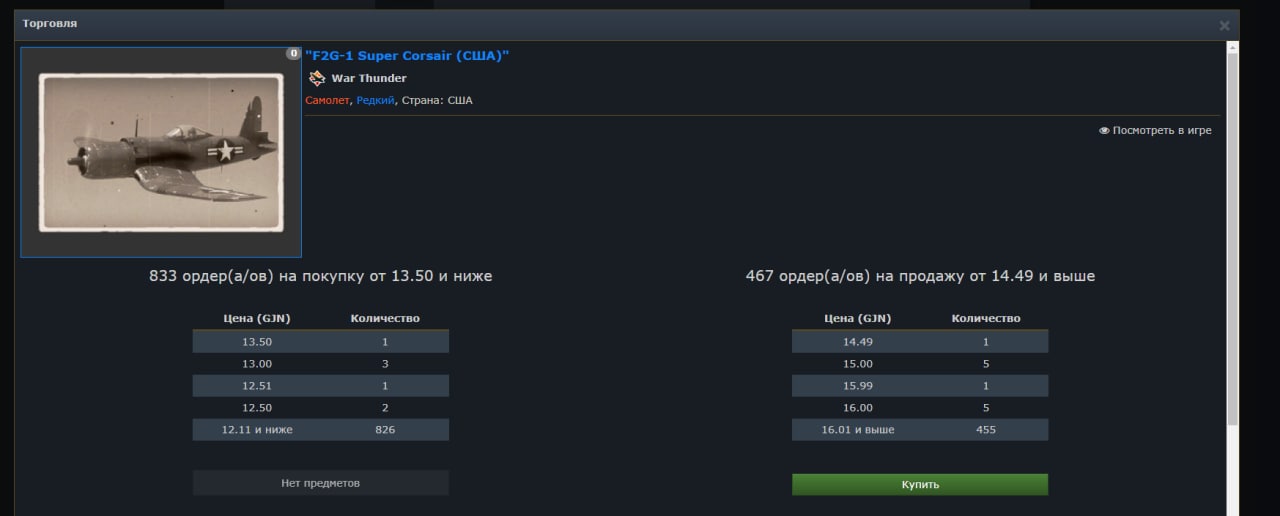Click the 455 quantity cell
The width and height of the screenshot is (1280, 516).
[985, 430]
